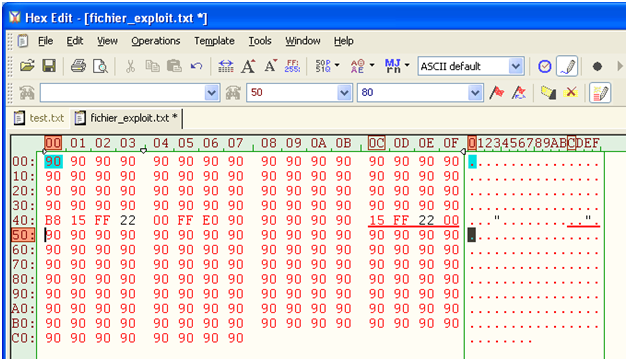Click byte B8 at row 40
Screen dimensions: 628x361
point(53,220)
